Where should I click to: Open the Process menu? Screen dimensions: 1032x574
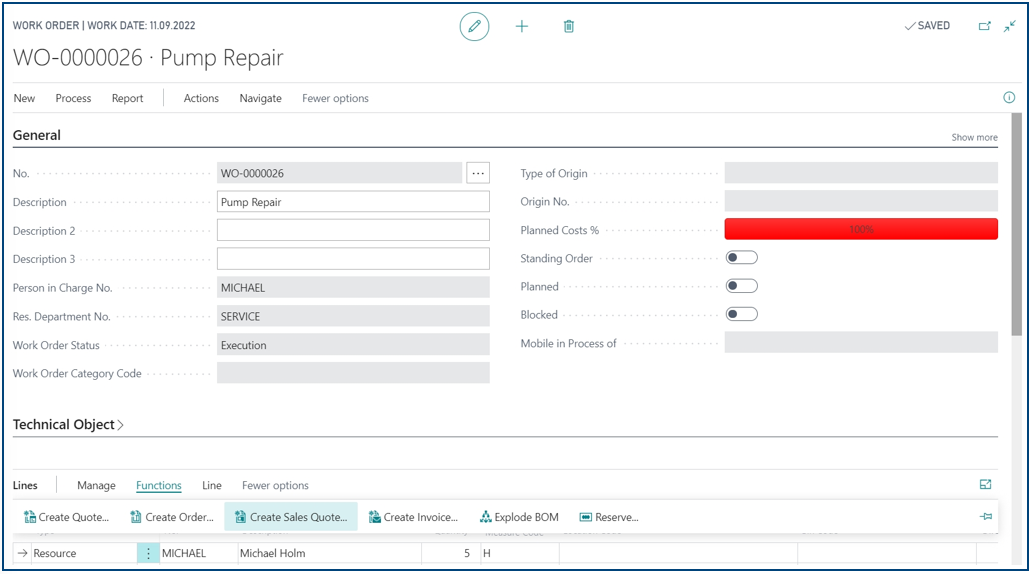pos(73,98)
